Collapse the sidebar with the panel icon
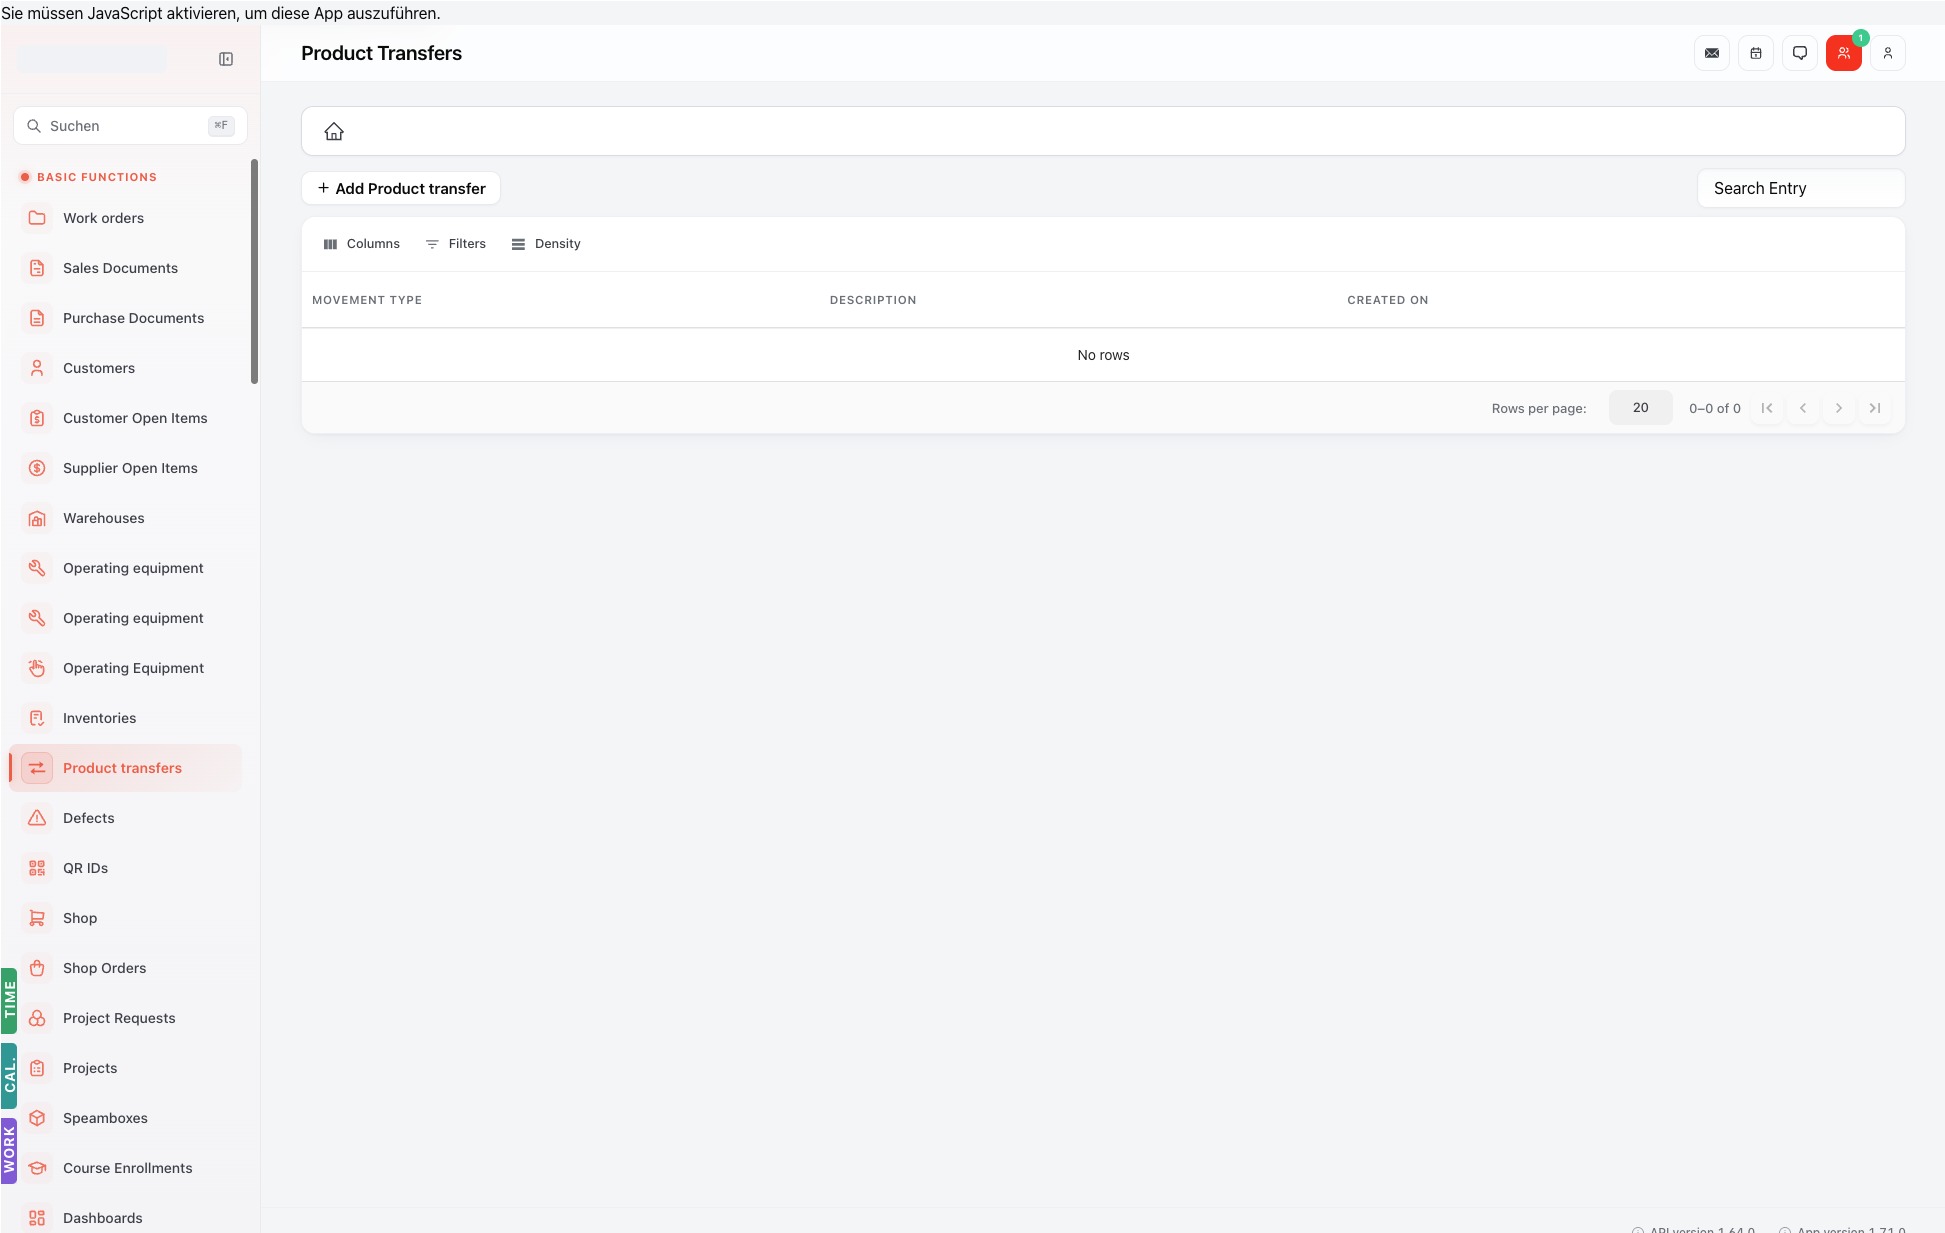 [x=226, y=59]
